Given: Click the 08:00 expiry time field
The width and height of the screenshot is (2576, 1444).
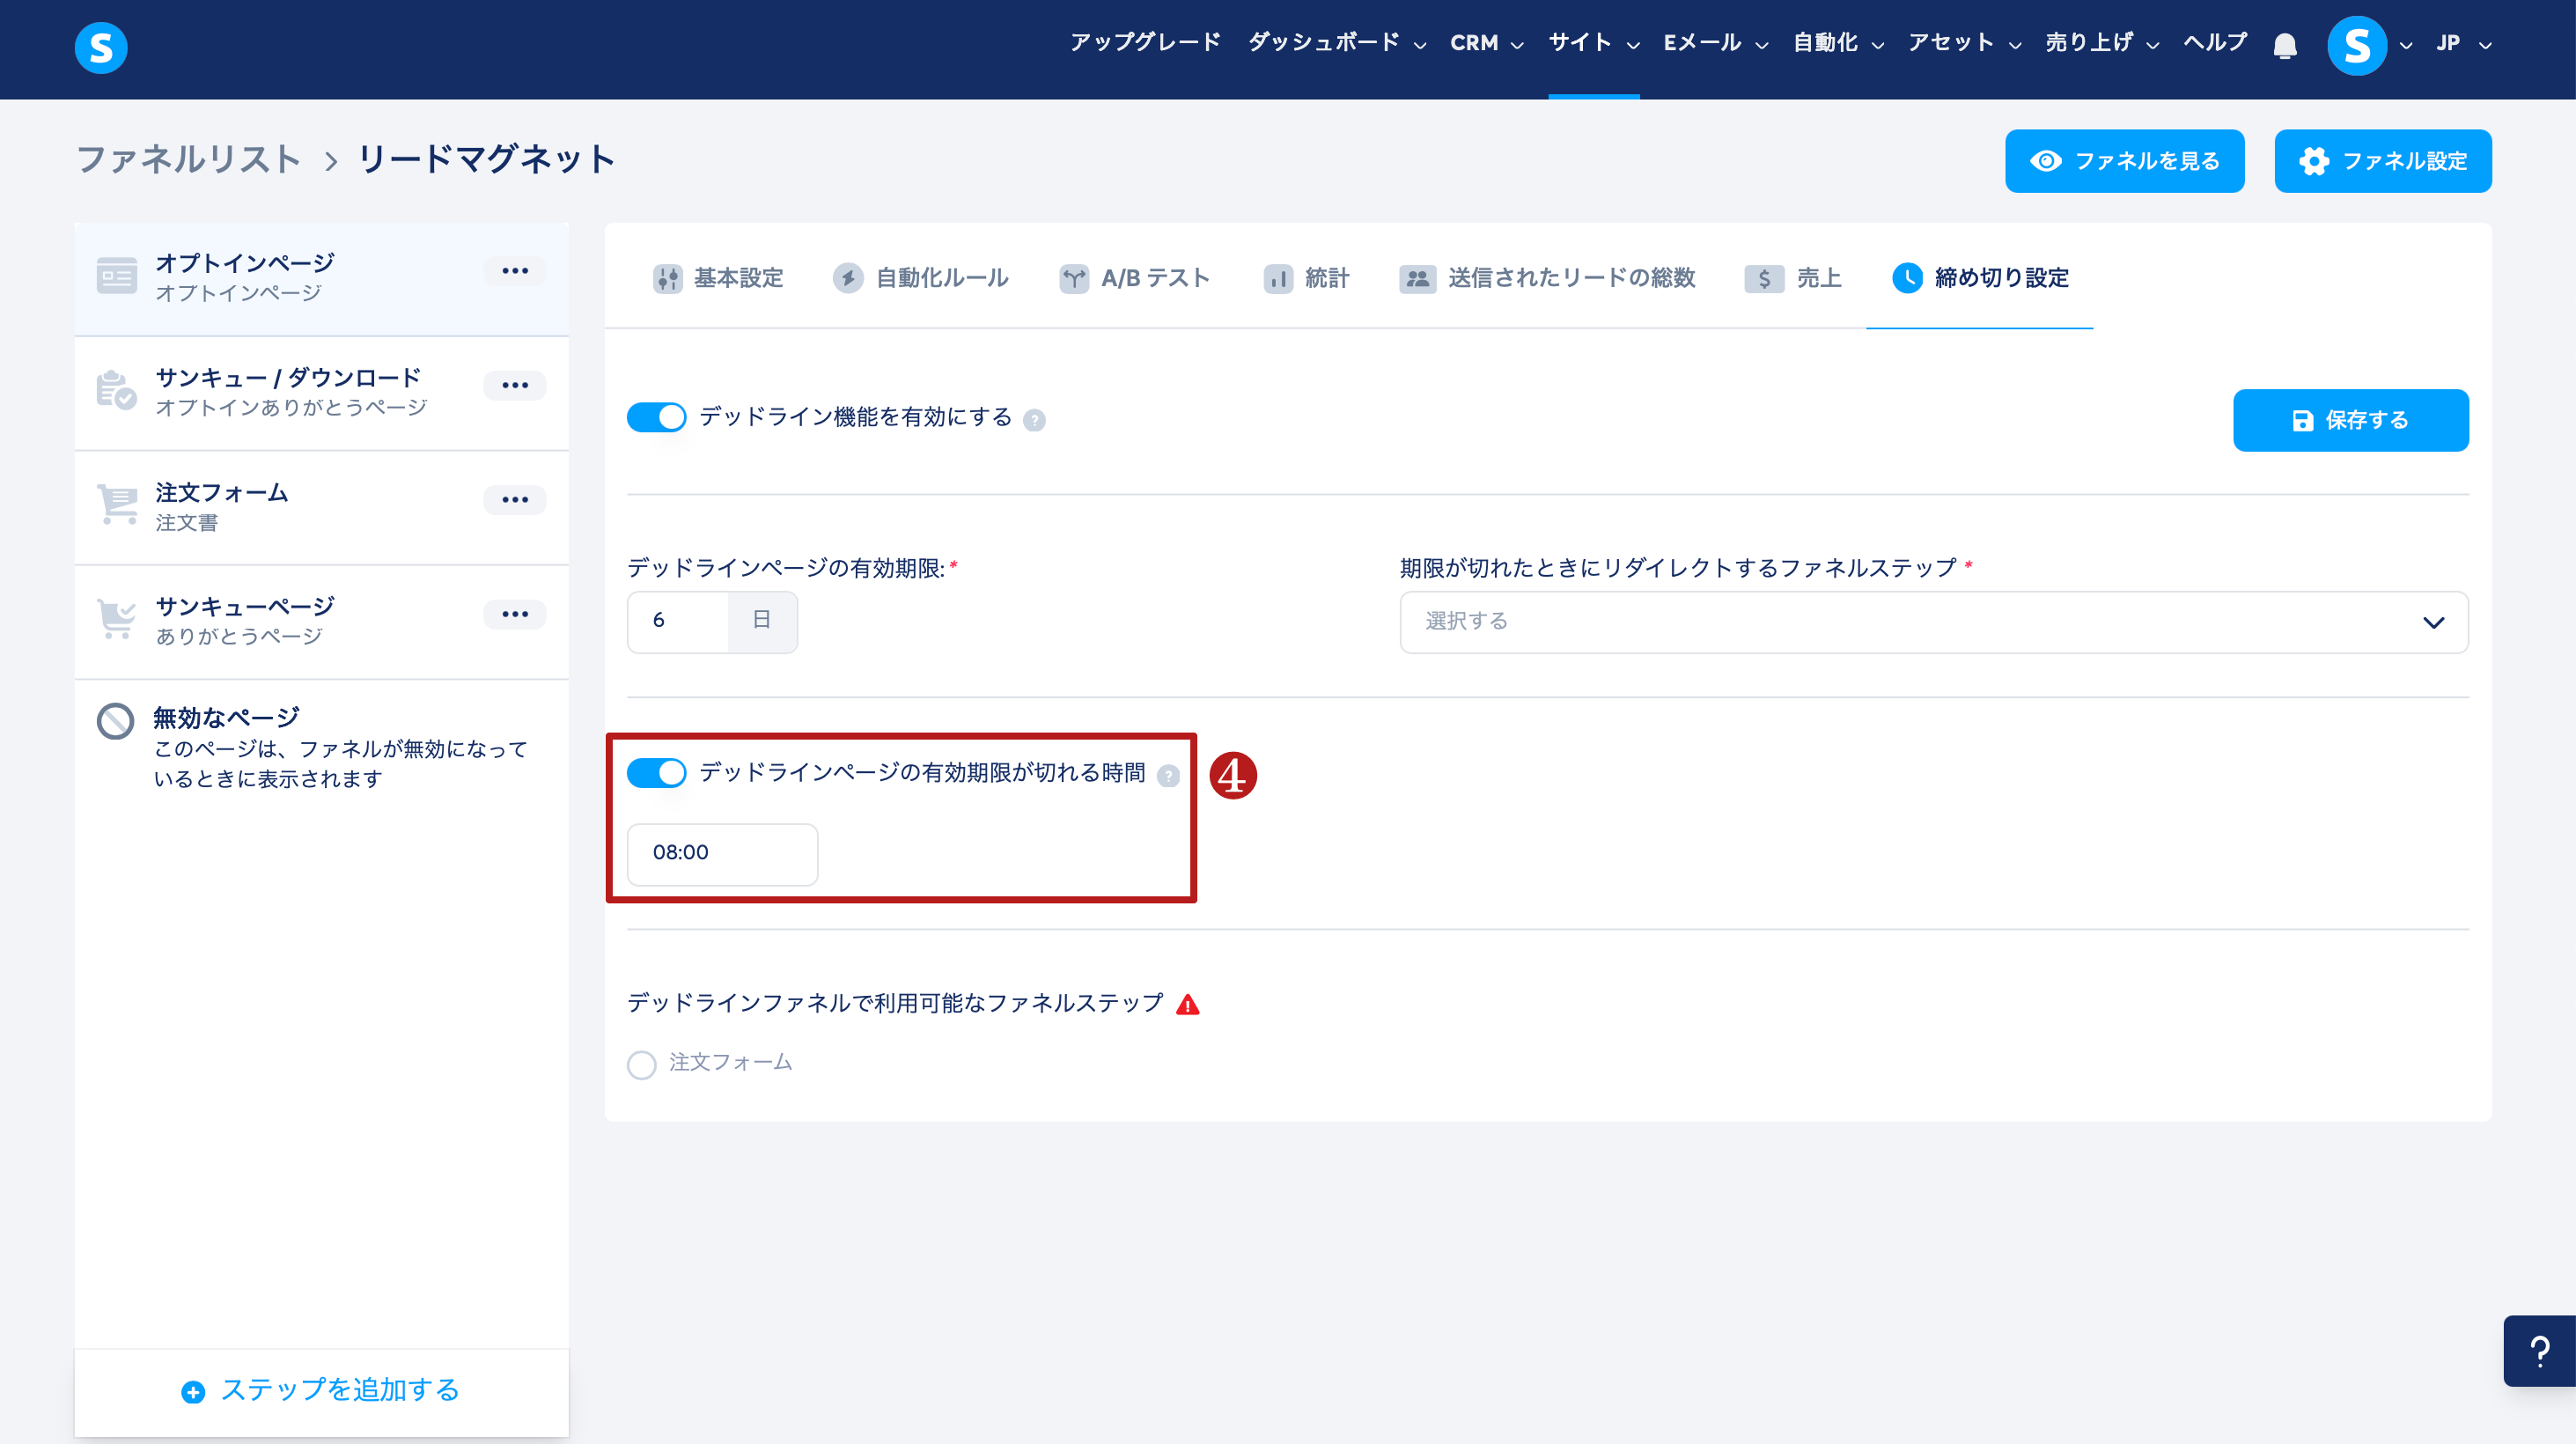Looking at the screenshot, I should [x=722, y=853].
